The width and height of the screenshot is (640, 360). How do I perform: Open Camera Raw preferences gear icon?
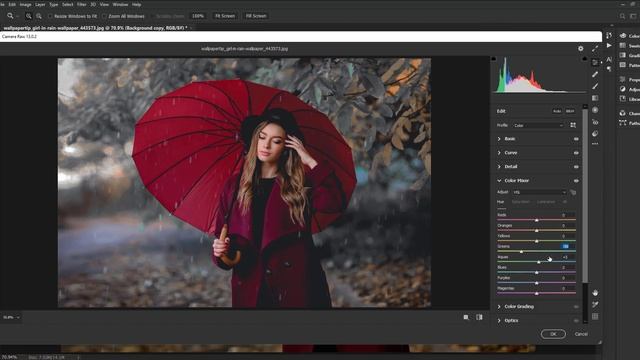(580, 49)
